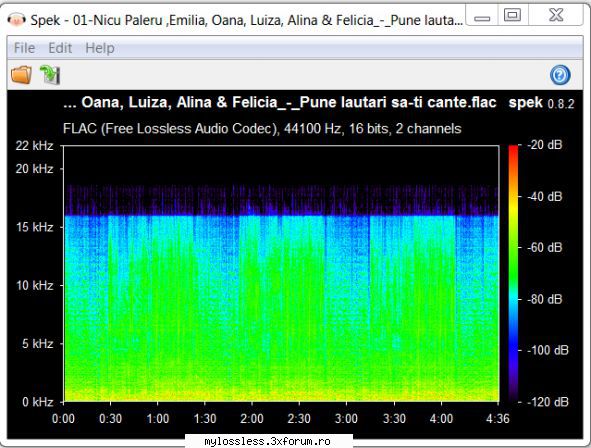The height and width of the screenshot is (448, 591).
Task: Click the 2:30 time label
Action: pos(299,419)
